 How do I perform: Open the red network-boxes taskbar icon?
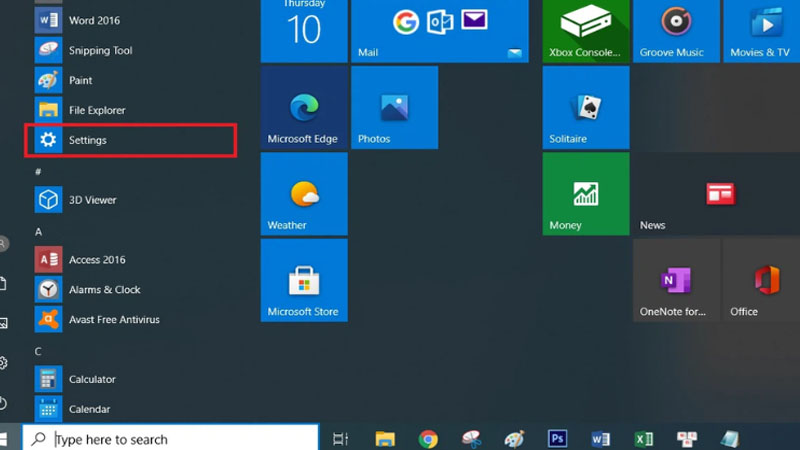coord(687,439)
